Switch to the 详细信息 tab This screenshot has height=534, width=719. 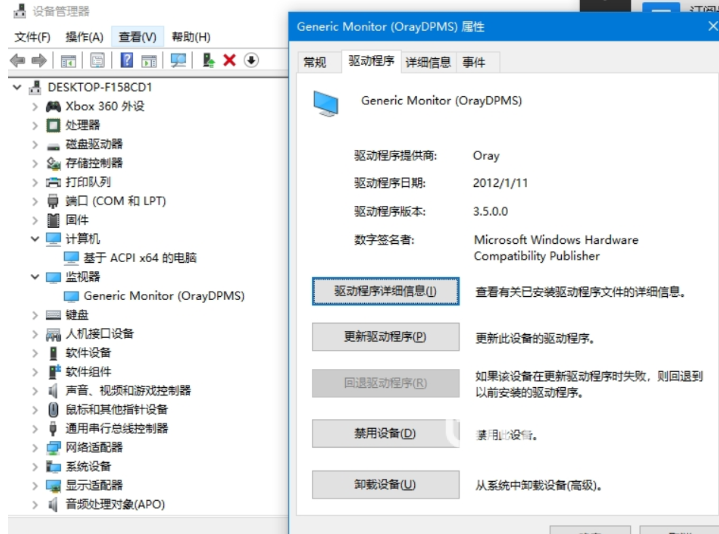[x=427, y=62]
